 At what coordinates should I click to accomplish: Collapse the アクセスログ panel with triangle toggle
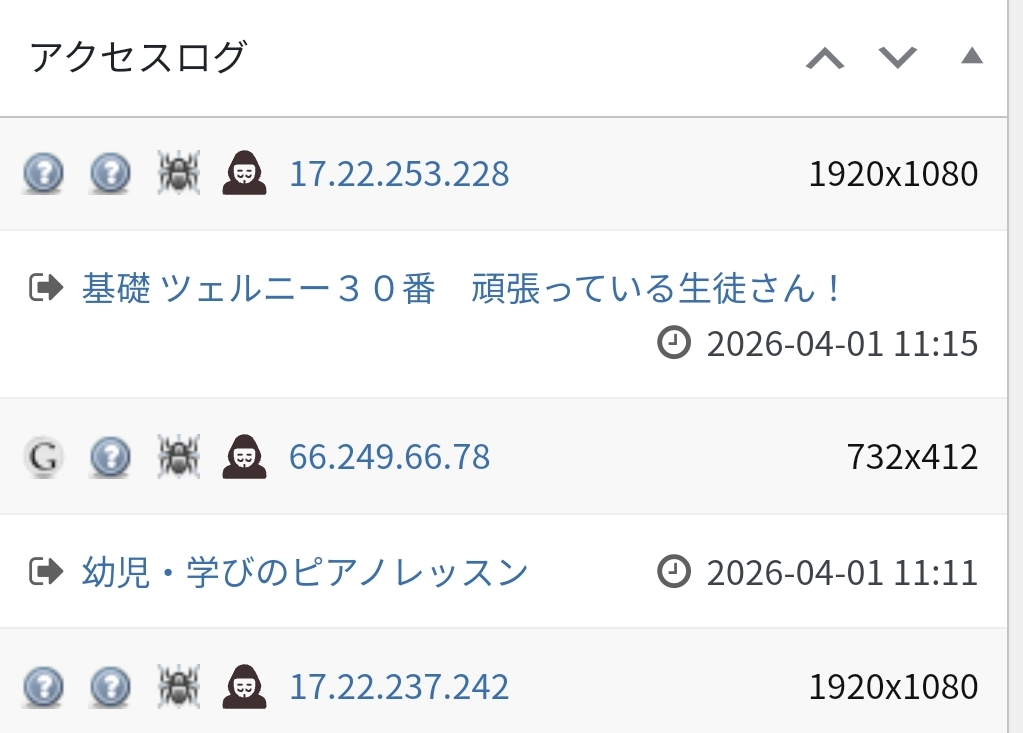(x=971, y=57)
